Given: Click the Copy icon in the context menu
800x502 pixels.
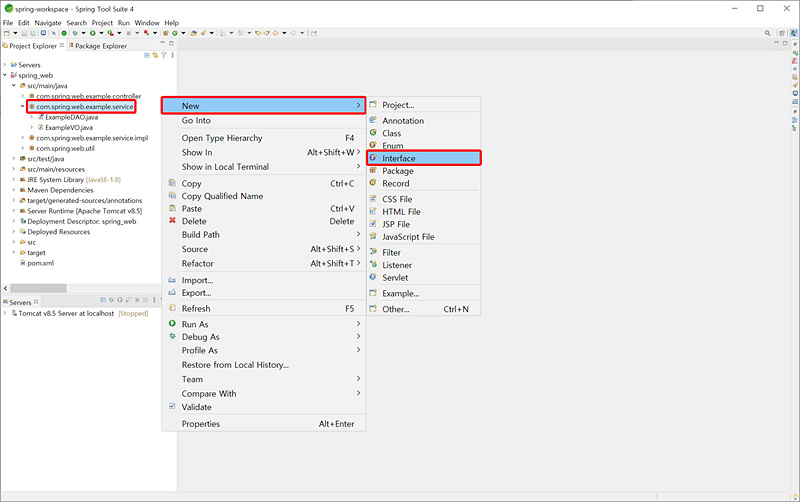Looking at the screenshot, I should (172, 183).
